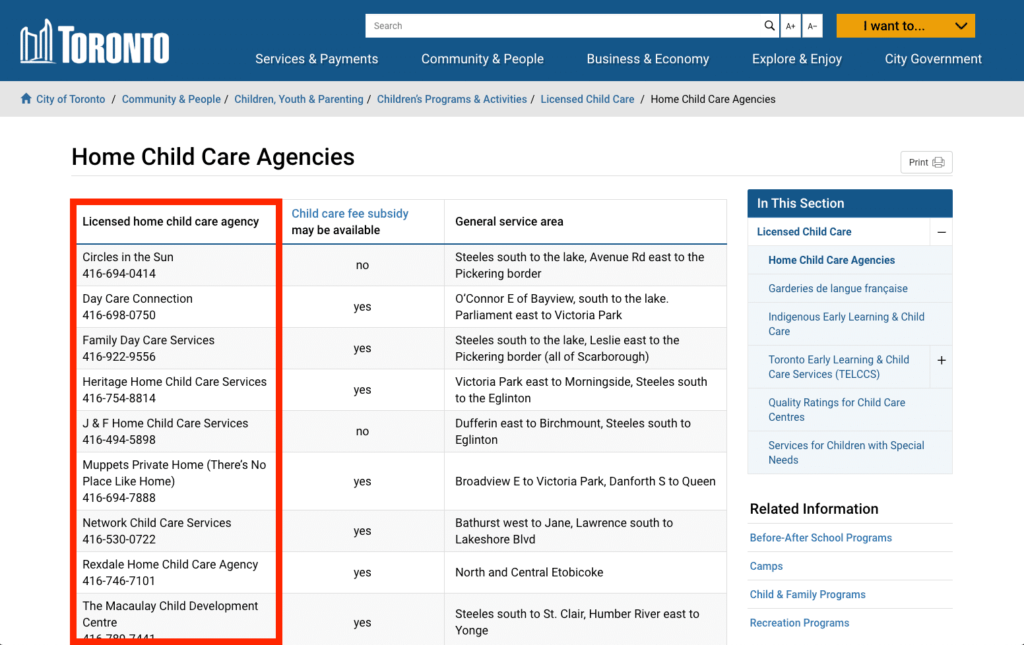Click the 'Family Day Care Services' cell
Viewport: 1024px width, 645px height.
tap(176, 349)
